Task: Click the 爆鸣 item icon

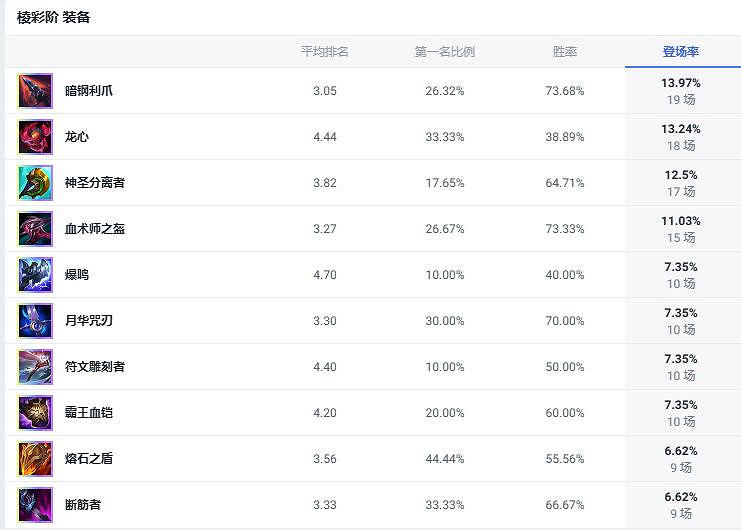Action: pos(35,275)
